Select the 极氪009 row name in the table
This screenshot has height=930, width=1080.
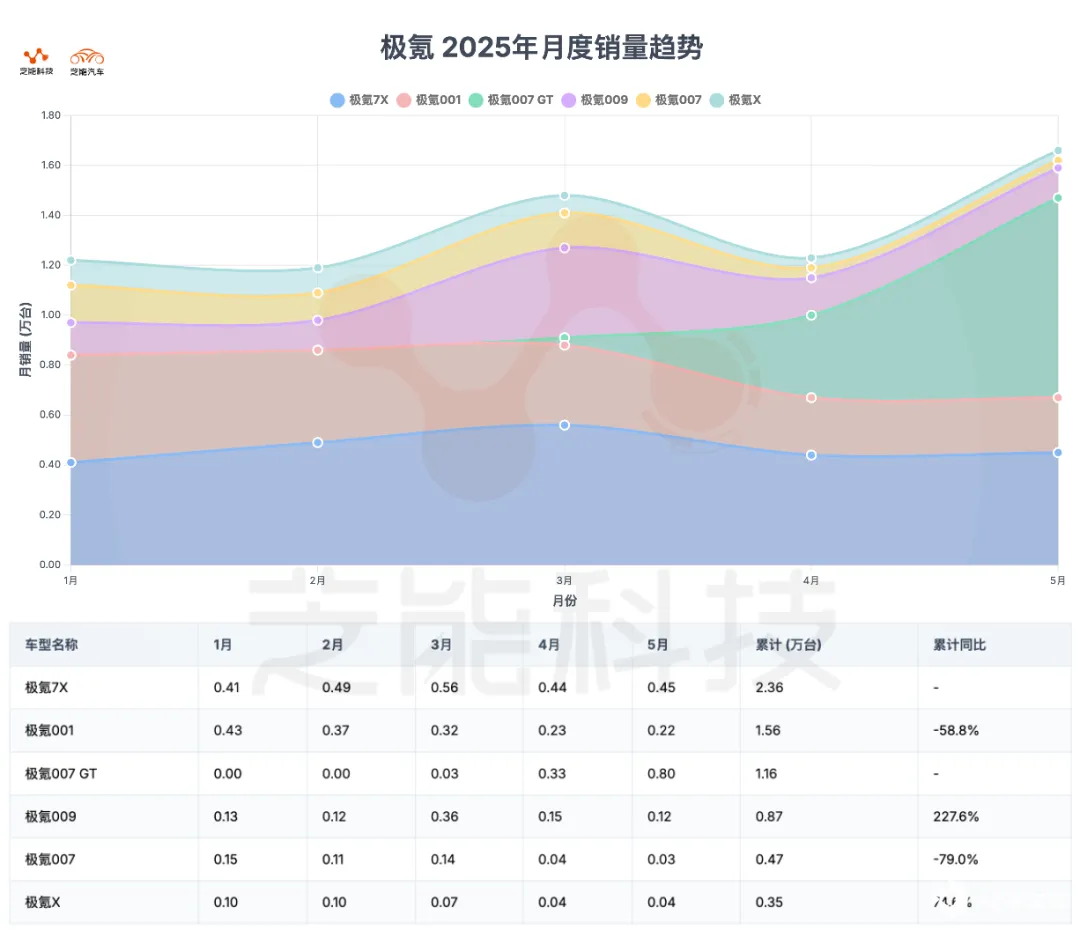(x=51, y=816)
